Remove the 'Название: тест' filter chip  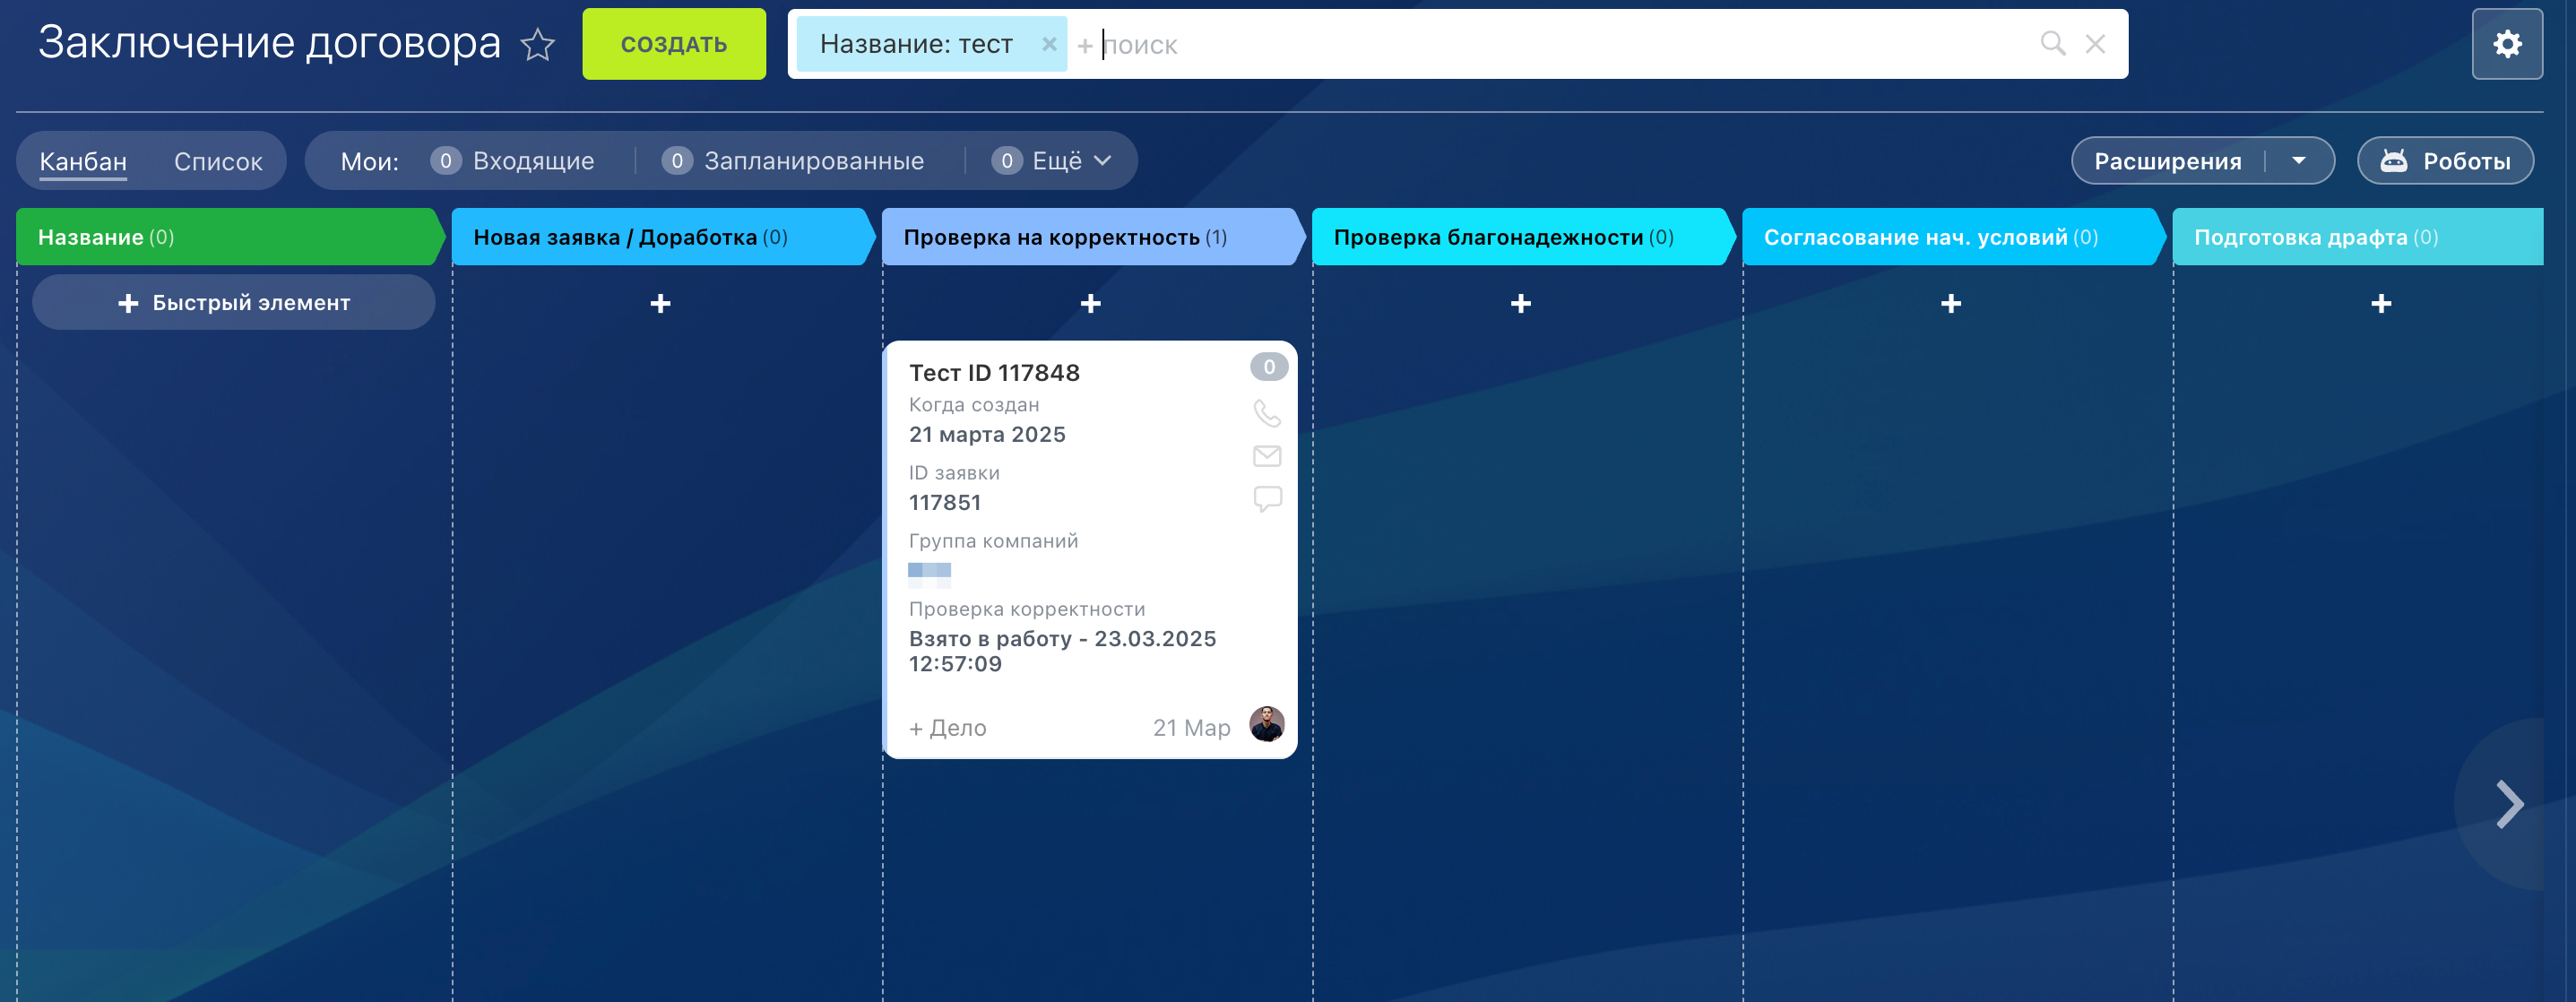pyautogui.click(x=1048, y=44)
